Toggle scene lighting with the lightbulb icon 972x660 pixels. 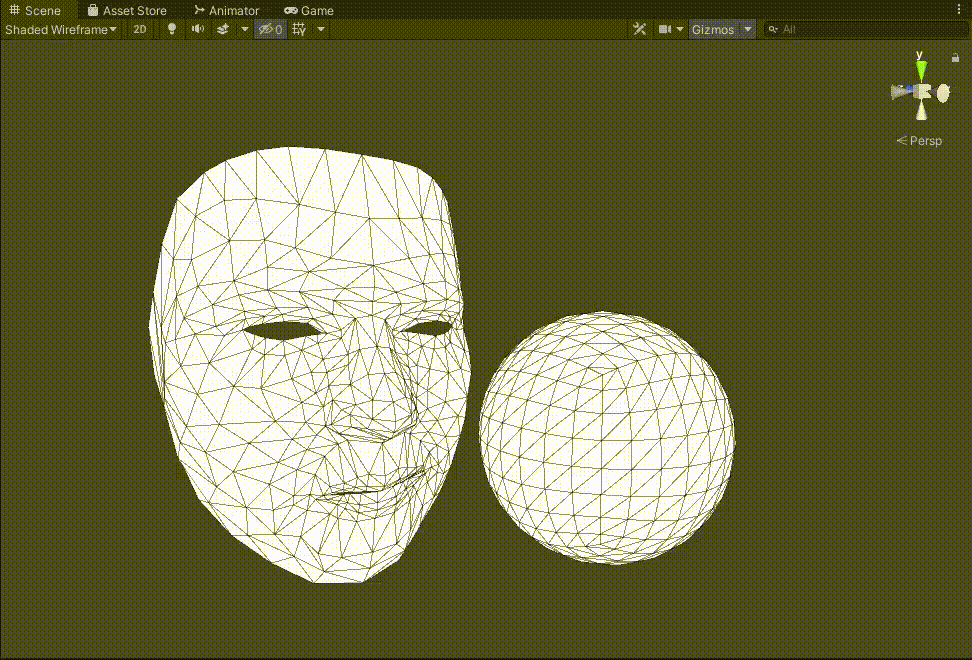click(171, 29)
